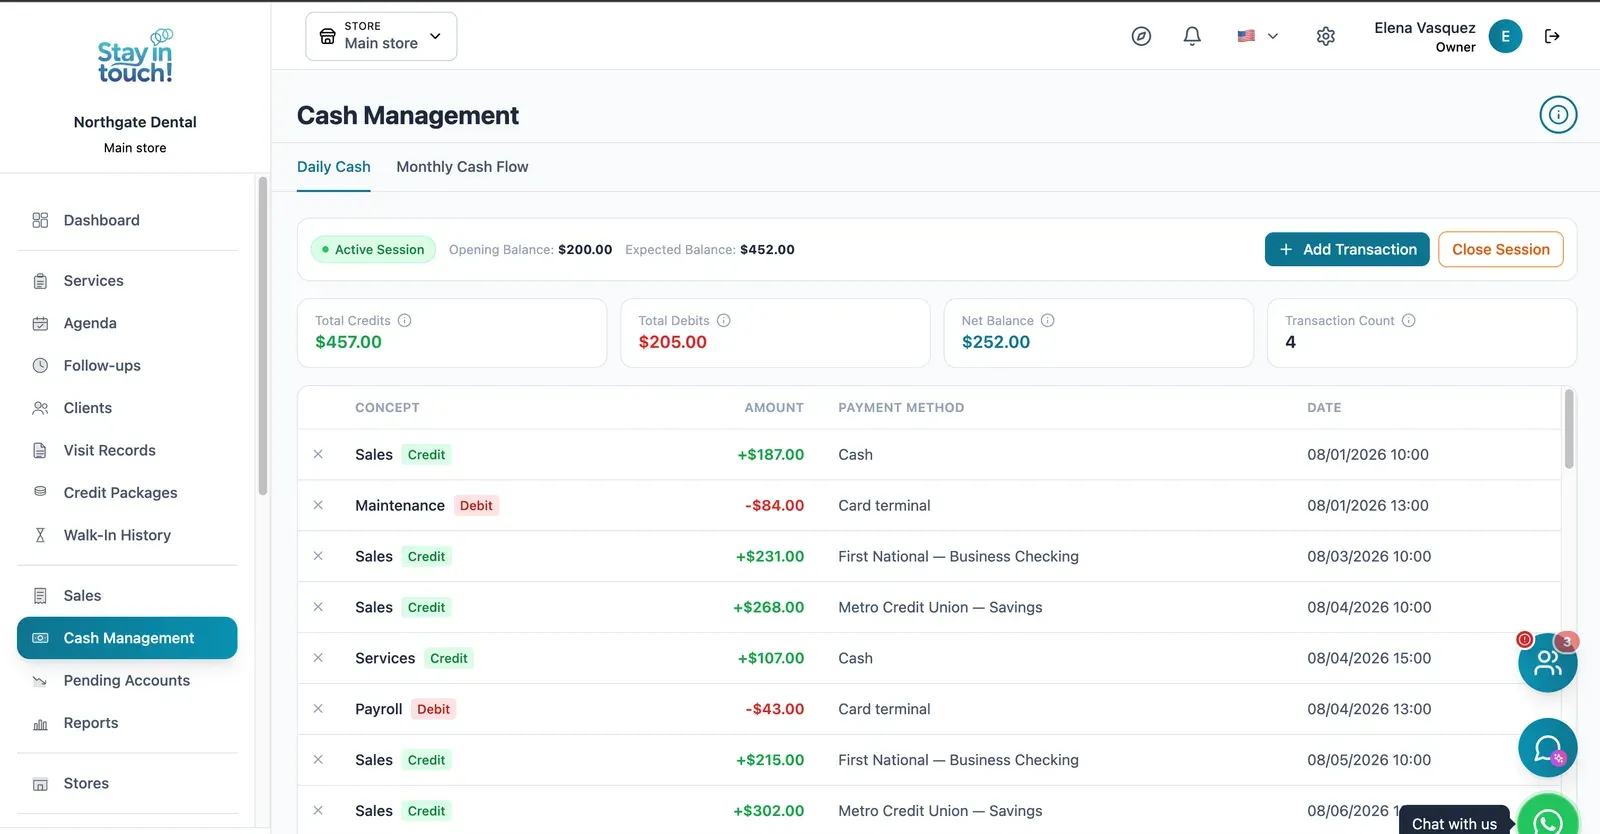Click Elena Vasquez profile avatar
Image resolution: width=1600 pixels, height=834 pixels.
[1505, 36]
